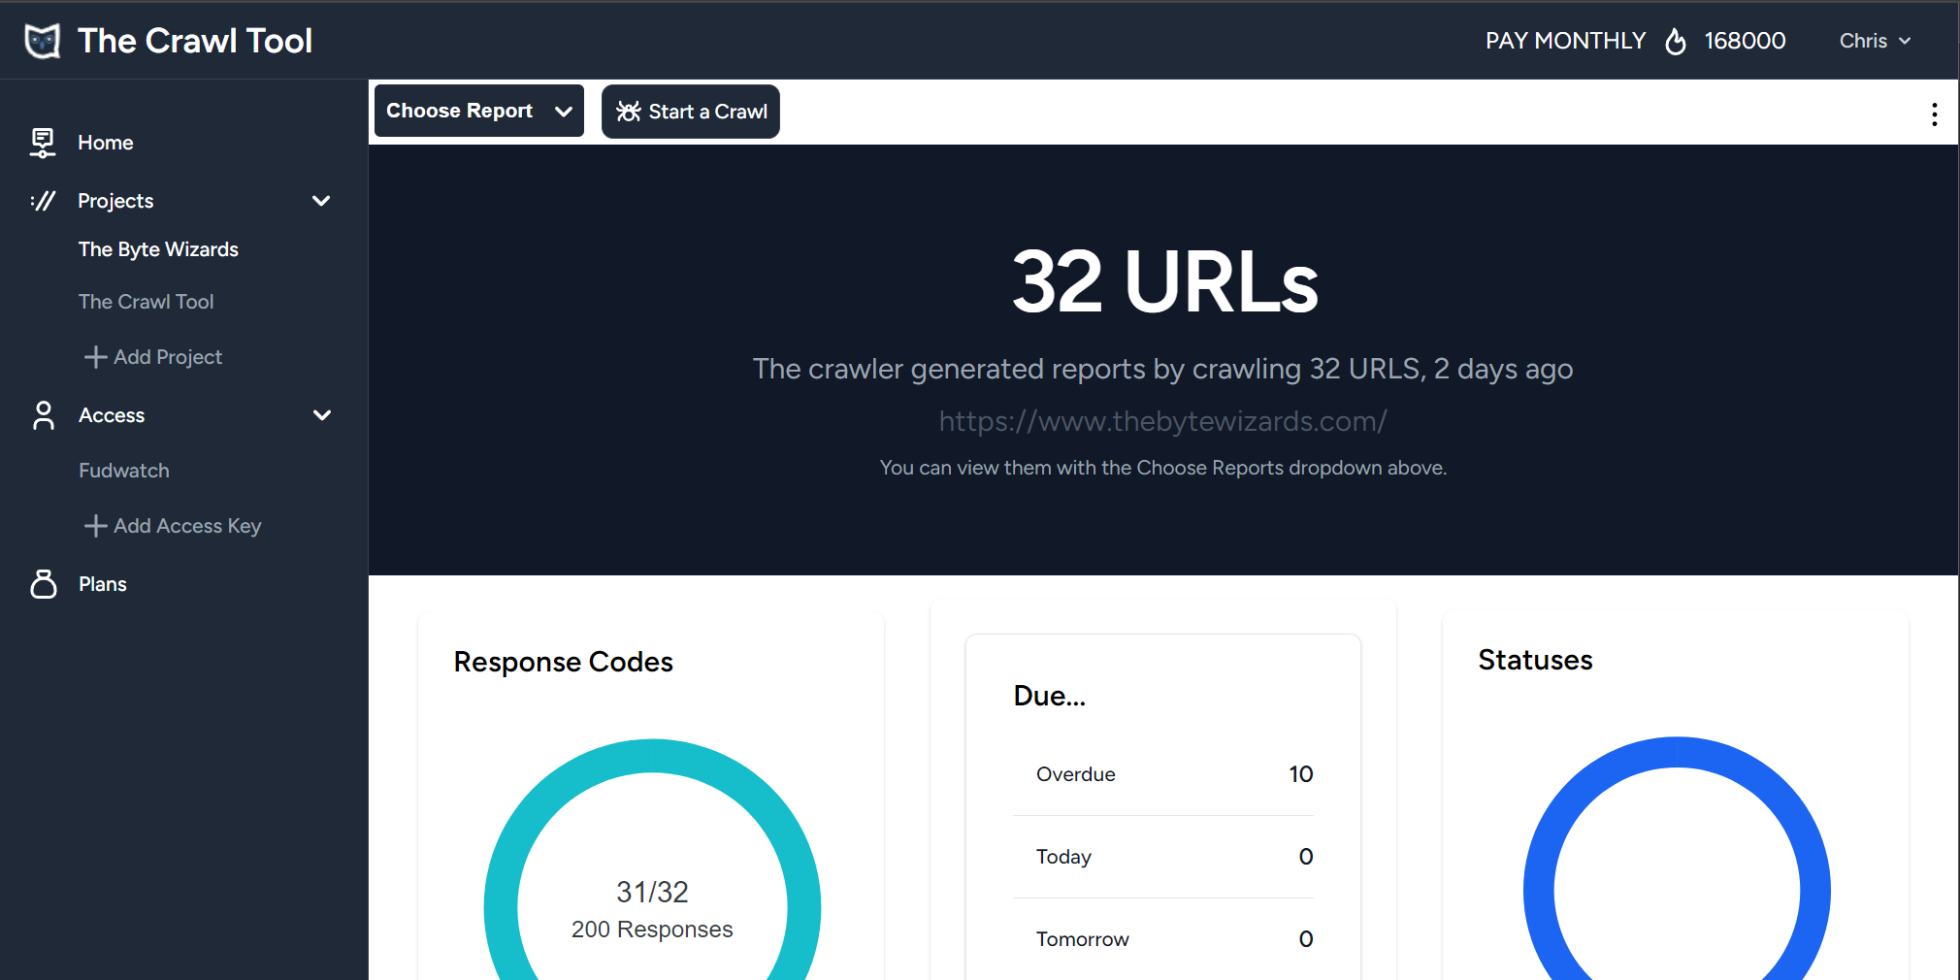Select Fudwatch under Access
This screenshot has width=1960, height=980.
click(x=123, y=470)
